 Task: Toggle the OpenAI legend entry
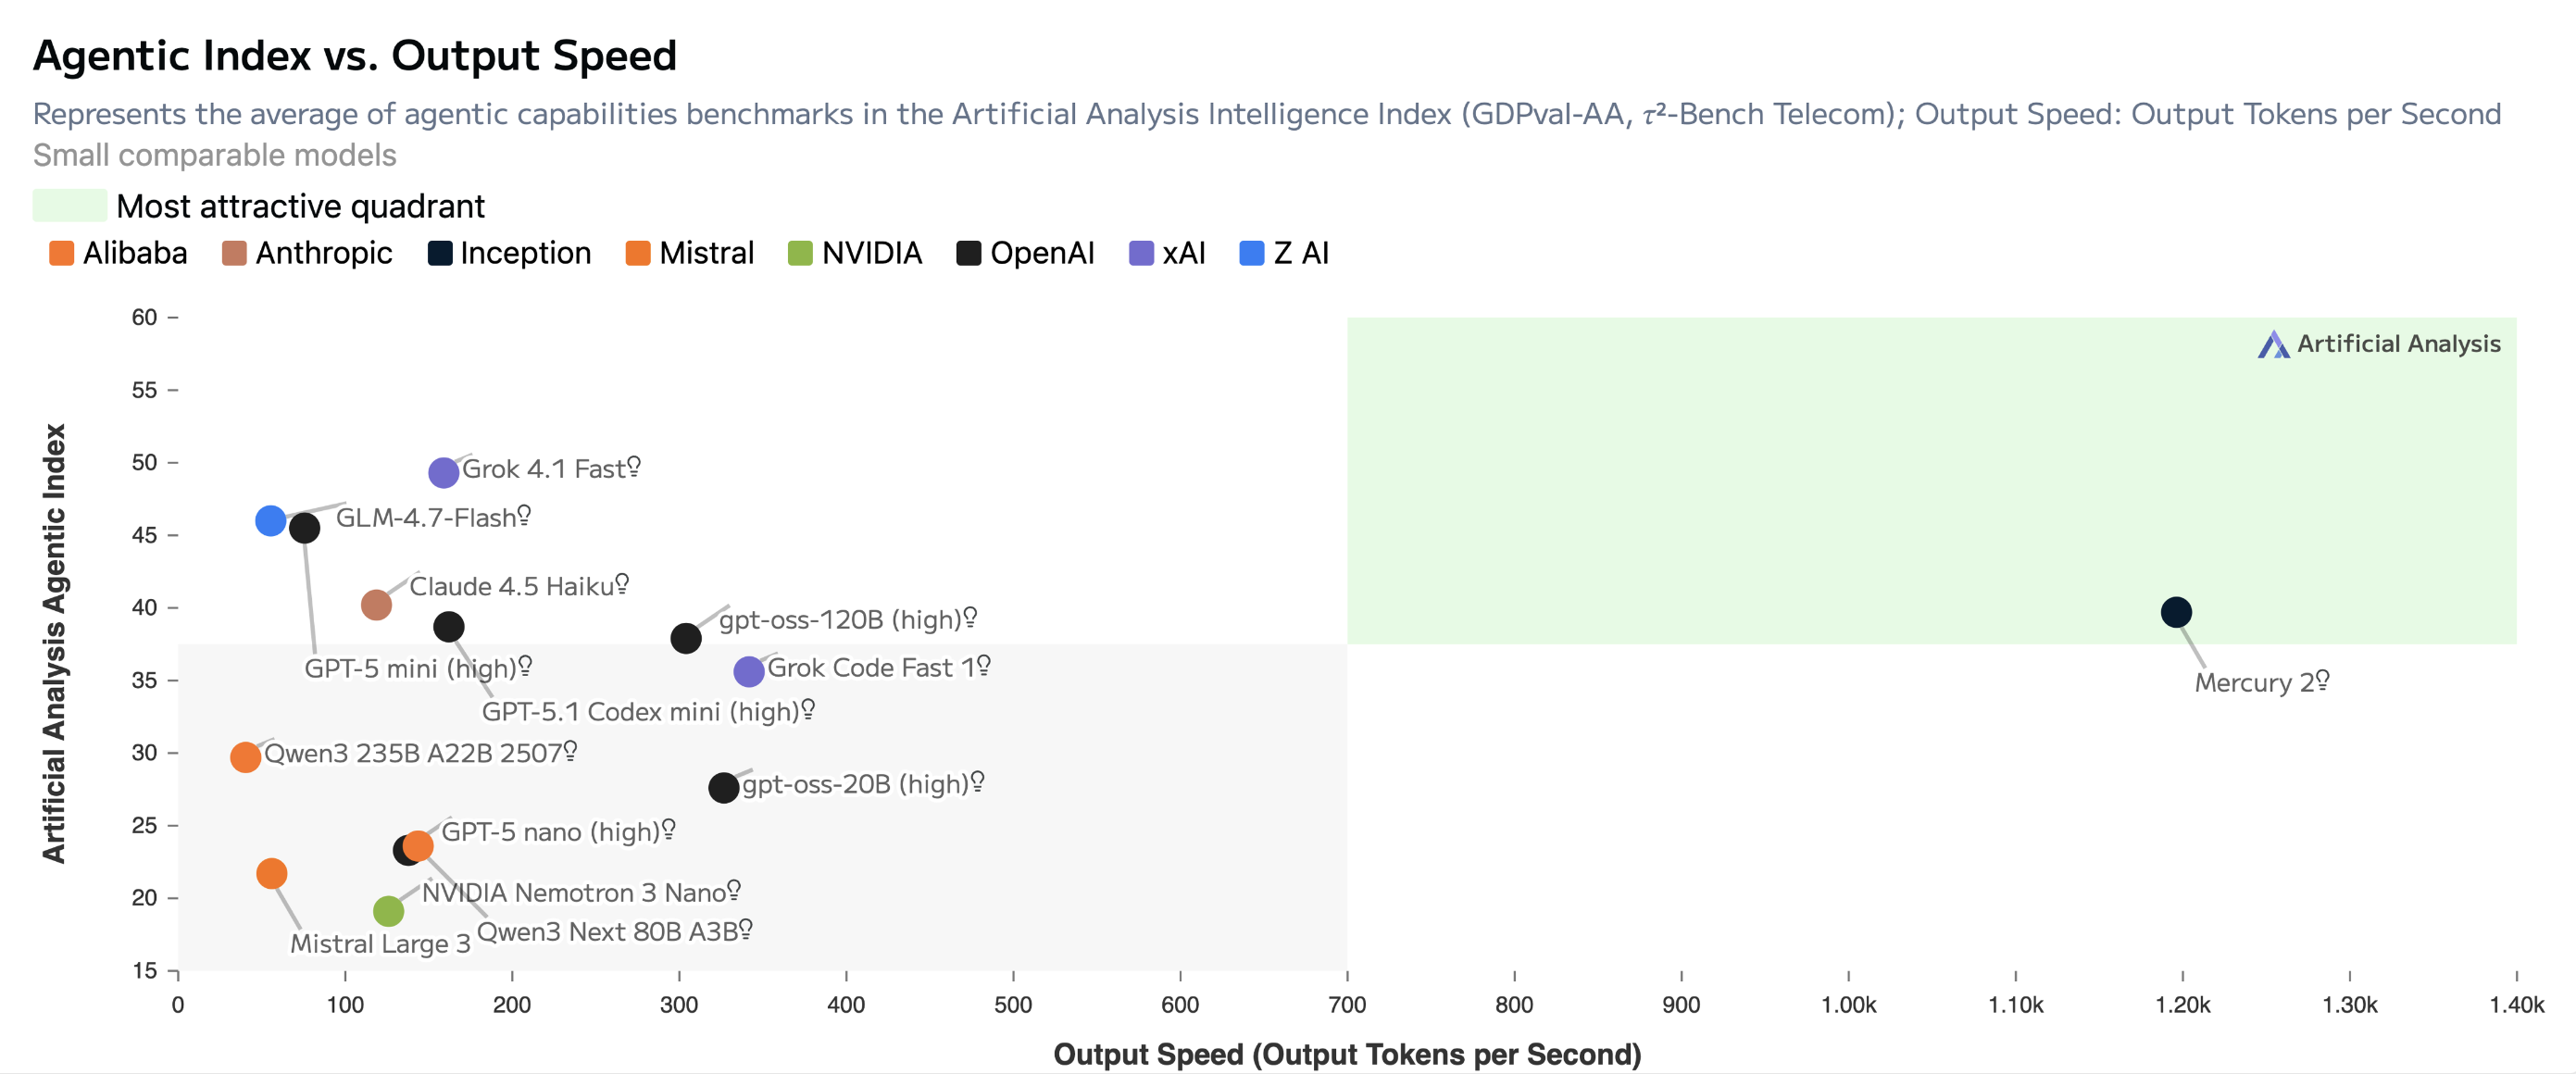[x=1025, y=253]
